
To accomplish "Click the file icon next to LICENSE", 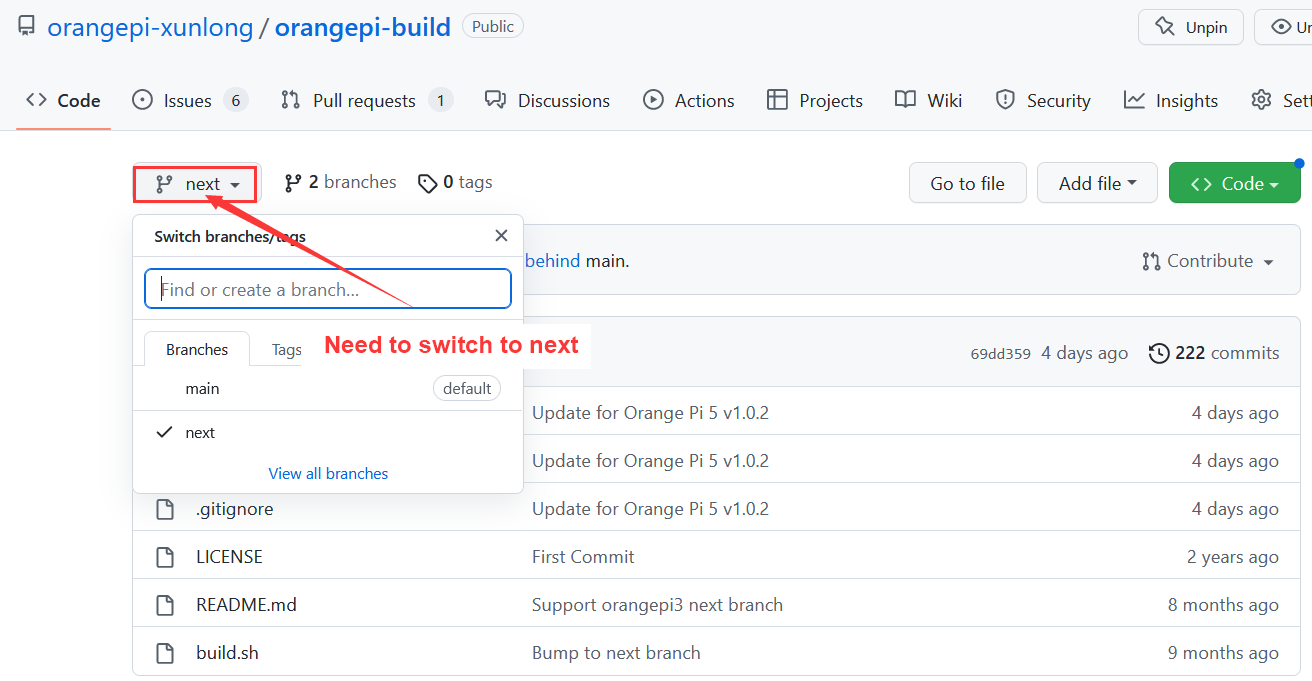I will [x=165, y=557].
